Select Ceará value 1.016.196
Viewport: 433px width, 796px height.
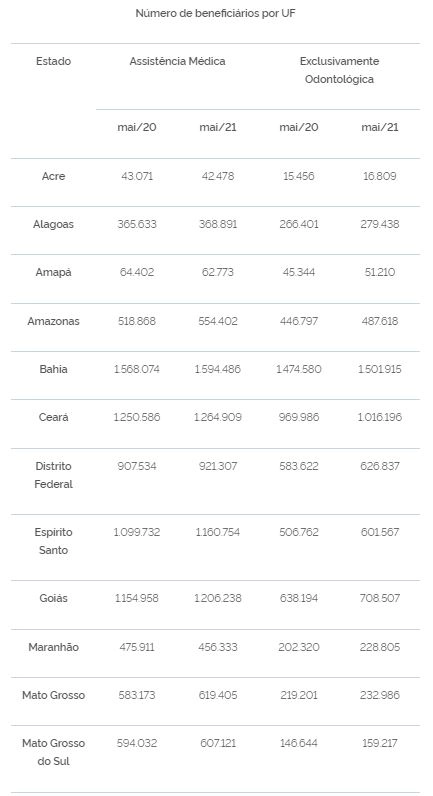[380, 417]
